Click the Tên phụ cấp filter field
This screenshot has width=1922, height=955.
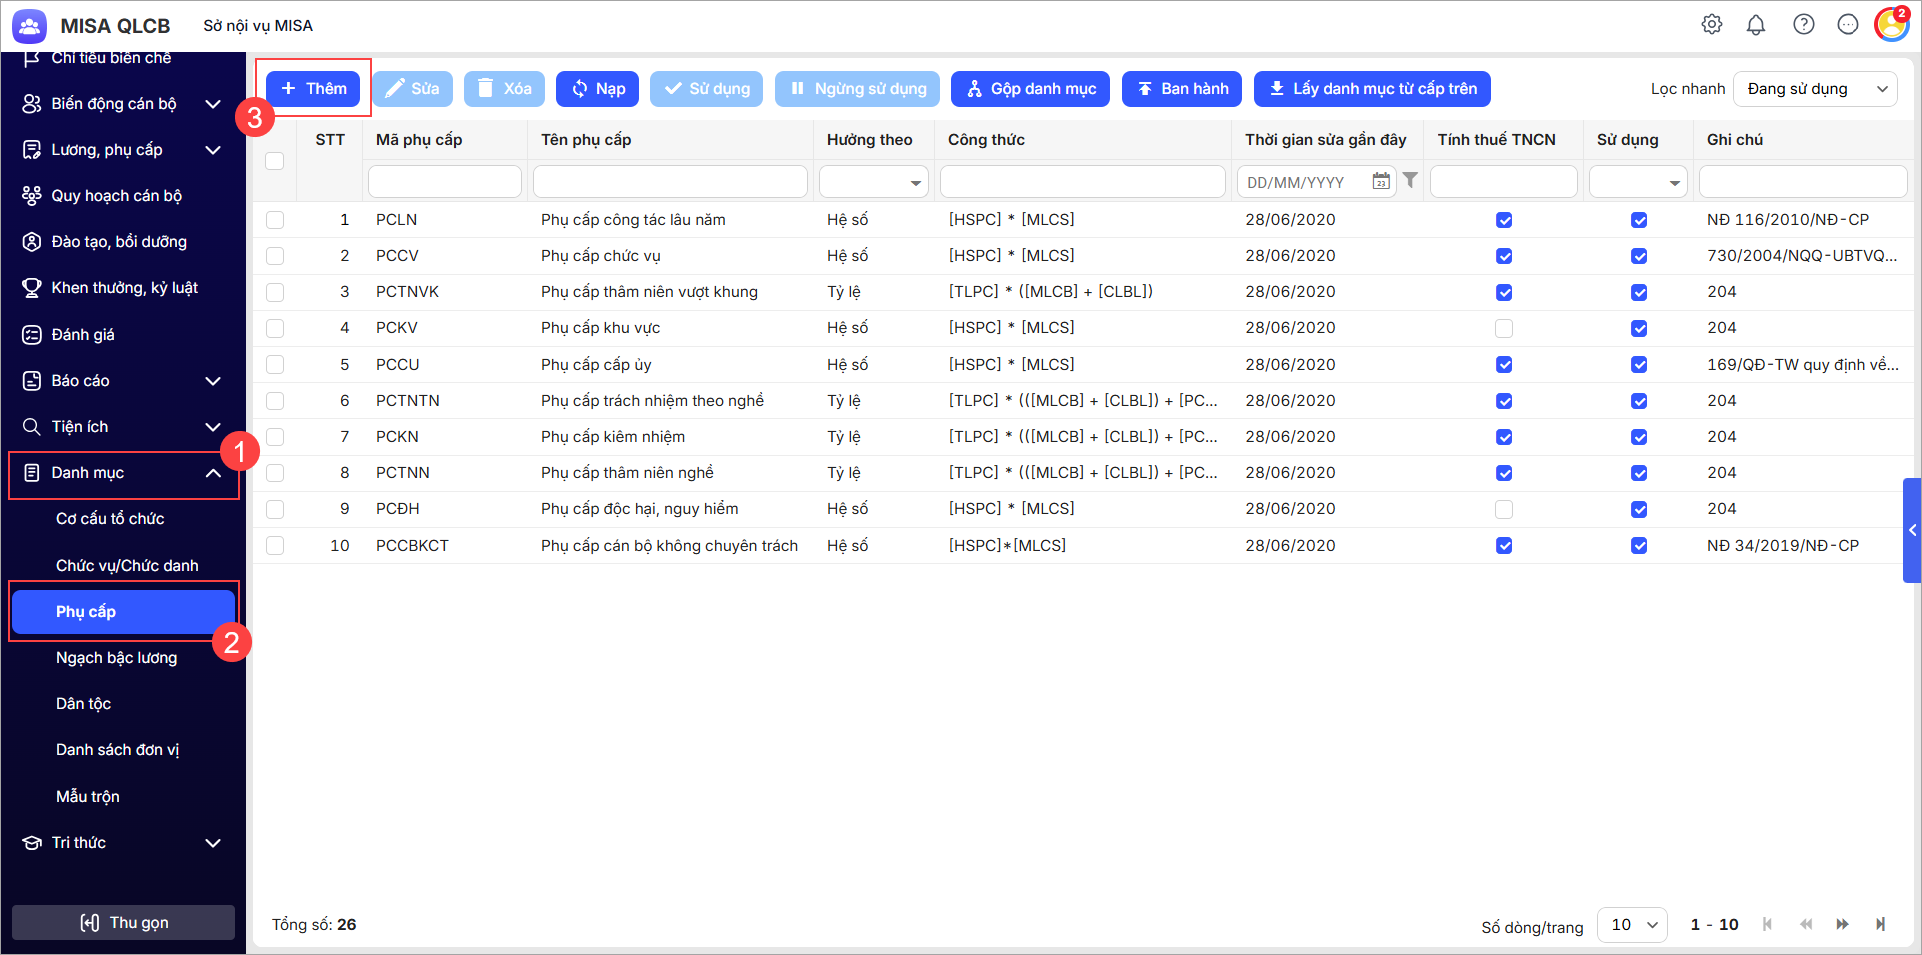click(670, 182)
